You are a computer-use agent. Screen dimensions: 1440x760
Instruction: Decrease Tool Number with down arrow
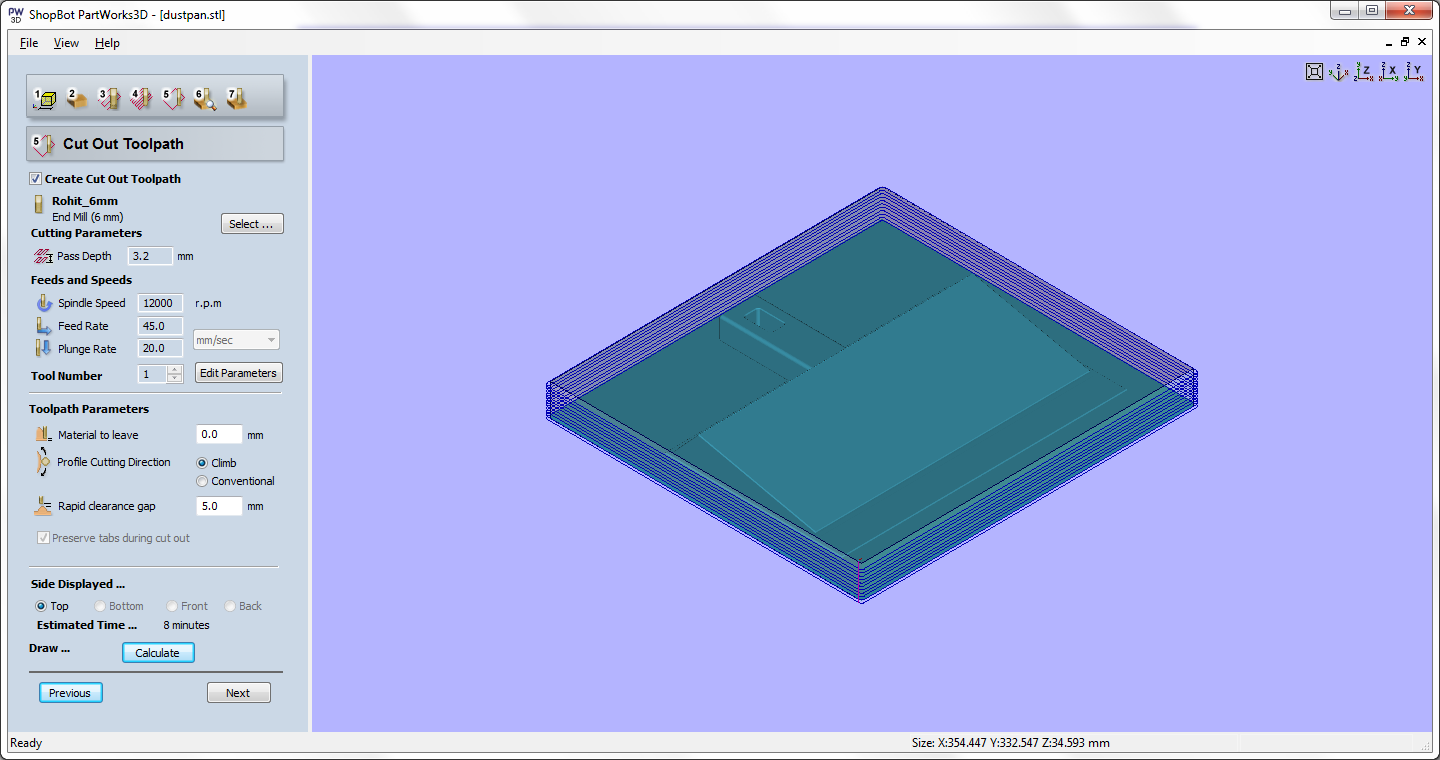click(x=175, y=379)
